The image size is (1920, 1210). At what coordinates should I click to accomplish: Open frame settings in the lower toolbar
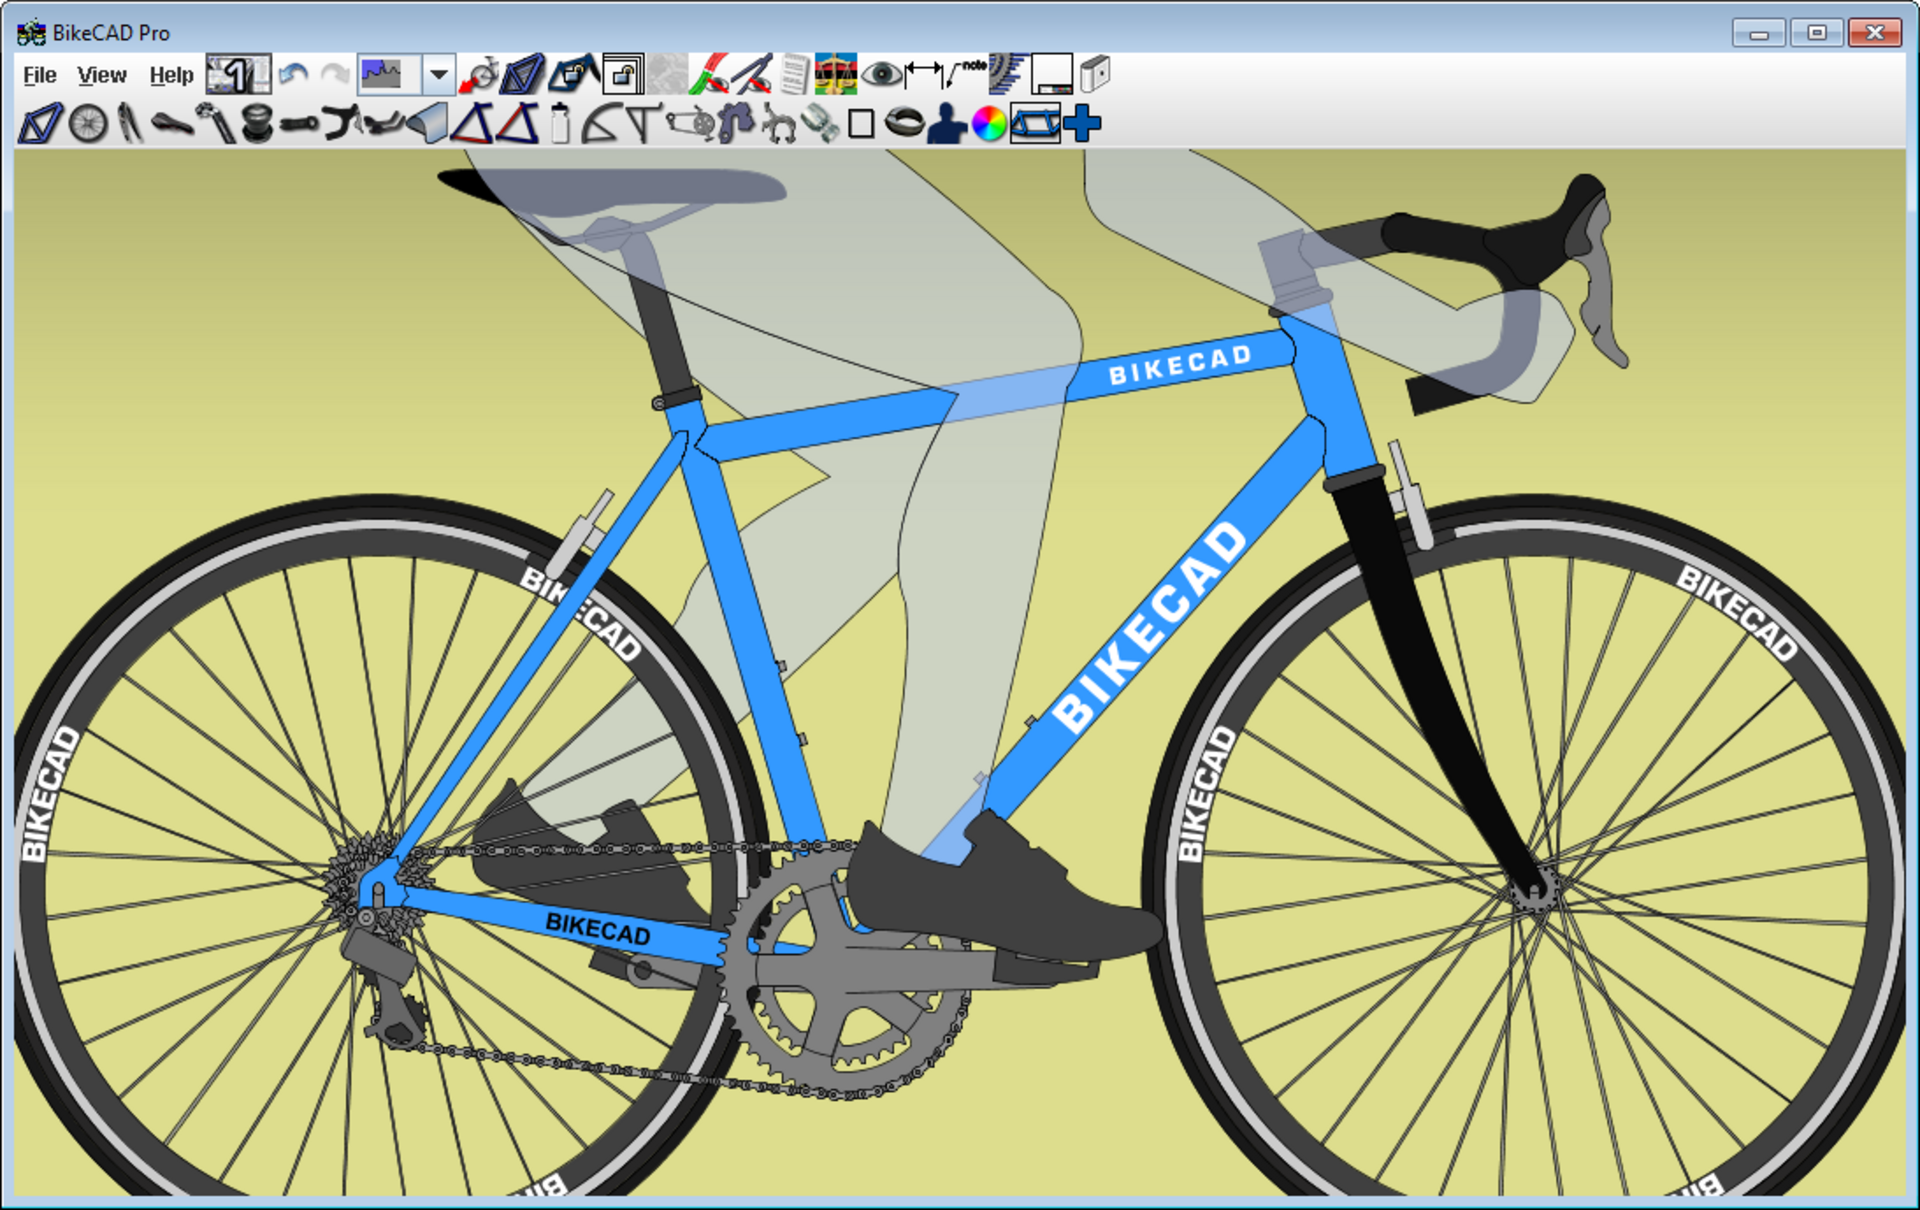41,124
